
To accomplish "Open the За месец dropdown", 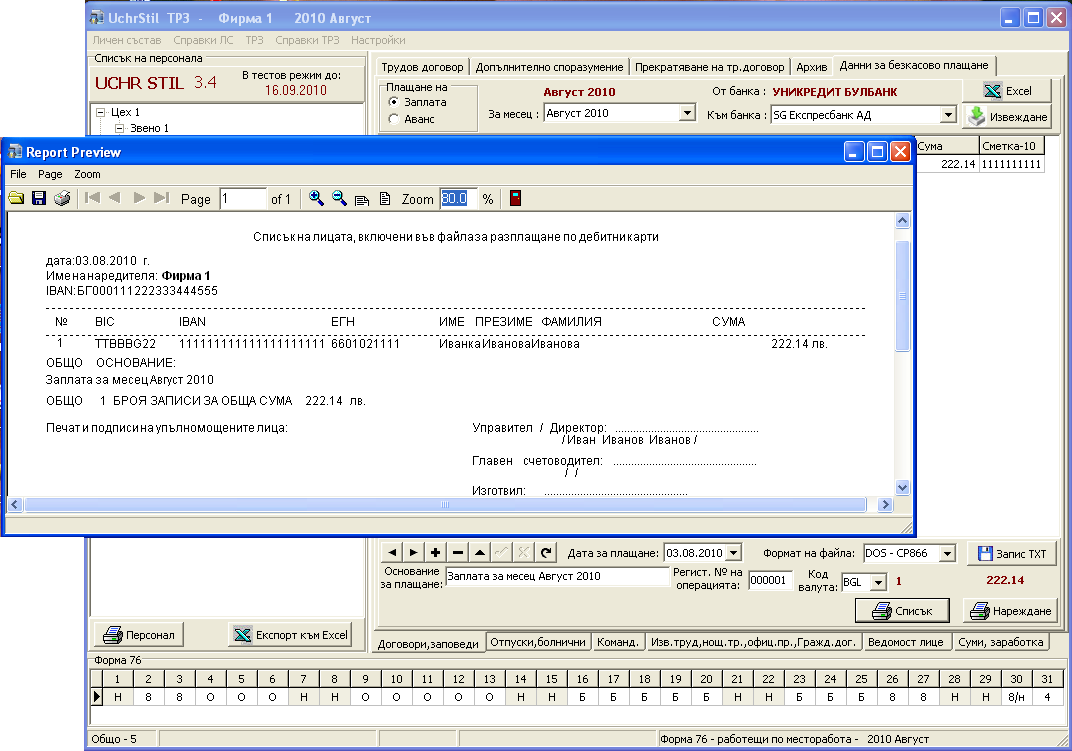I will (686, 114).
